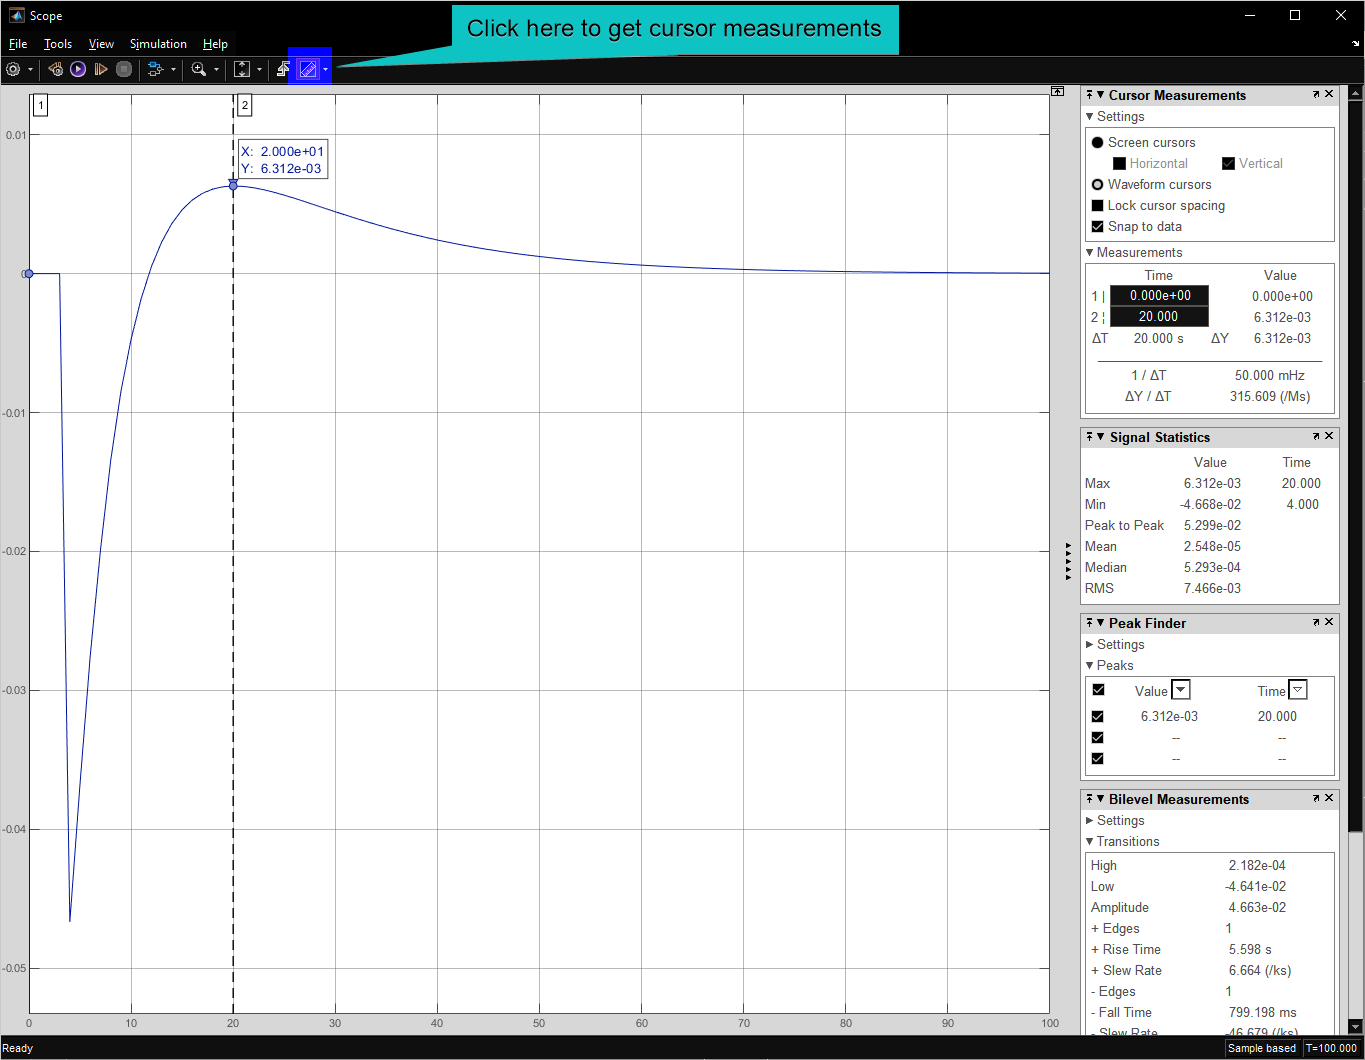Click the Highlight Simulink block icon
The image size is (1365, 1060).
pyautogui.click(x=155, y=69)
